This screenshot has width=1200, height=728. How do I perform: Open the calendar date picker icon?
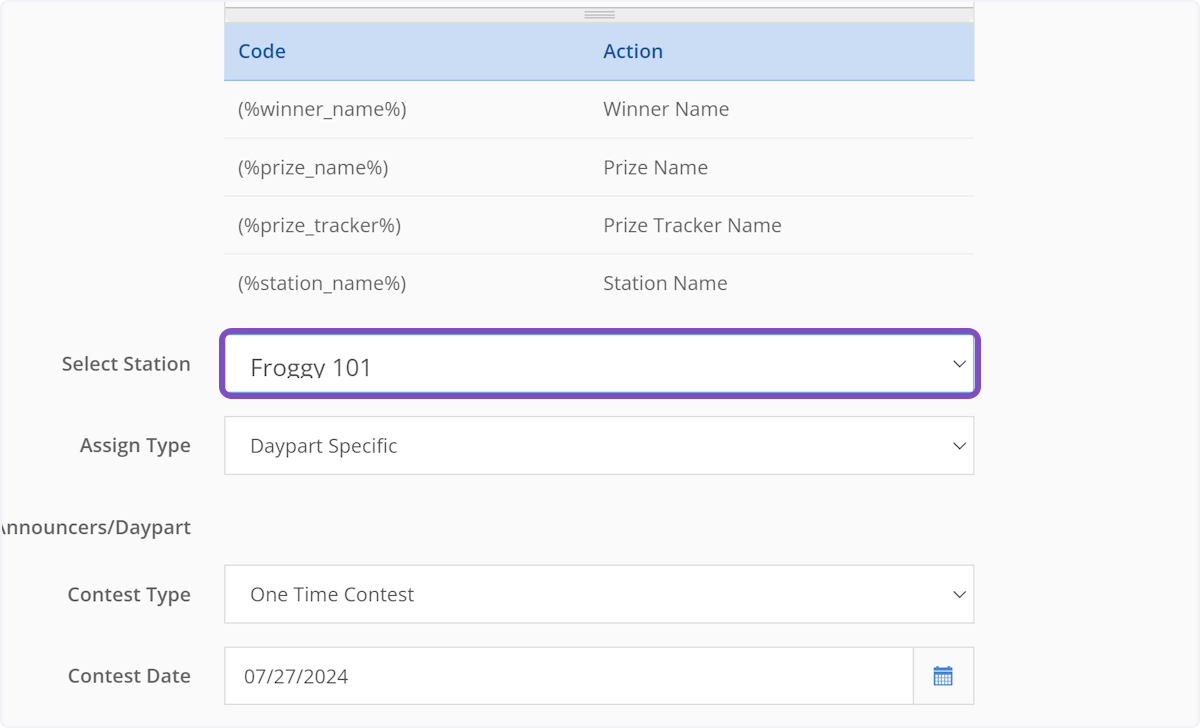[943, 676]
